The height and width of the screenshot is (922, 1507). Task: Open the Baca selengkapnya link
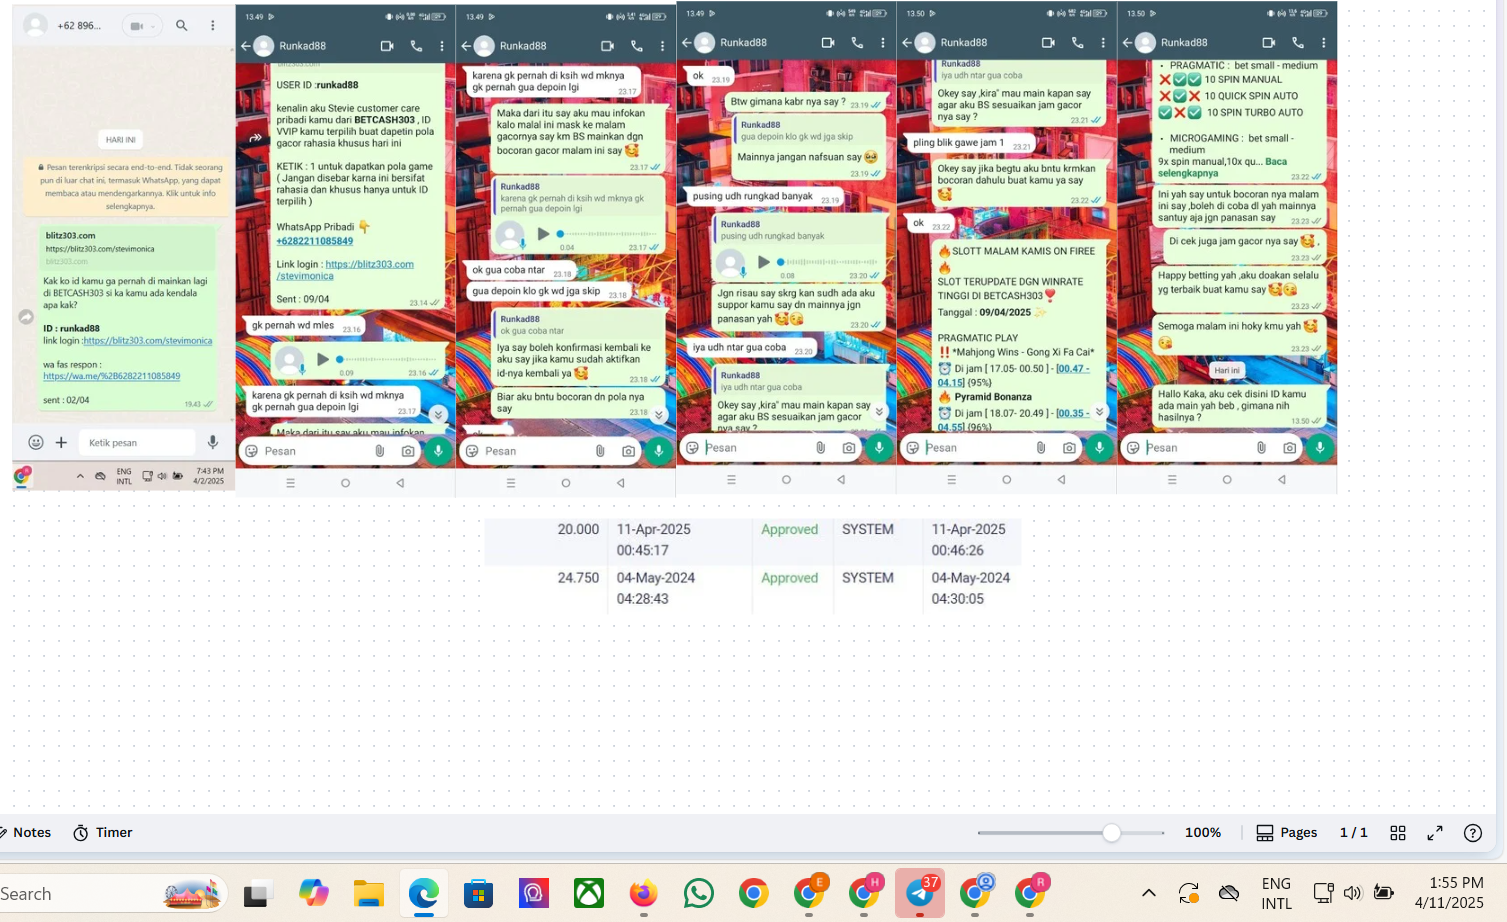pos(1221,167)
